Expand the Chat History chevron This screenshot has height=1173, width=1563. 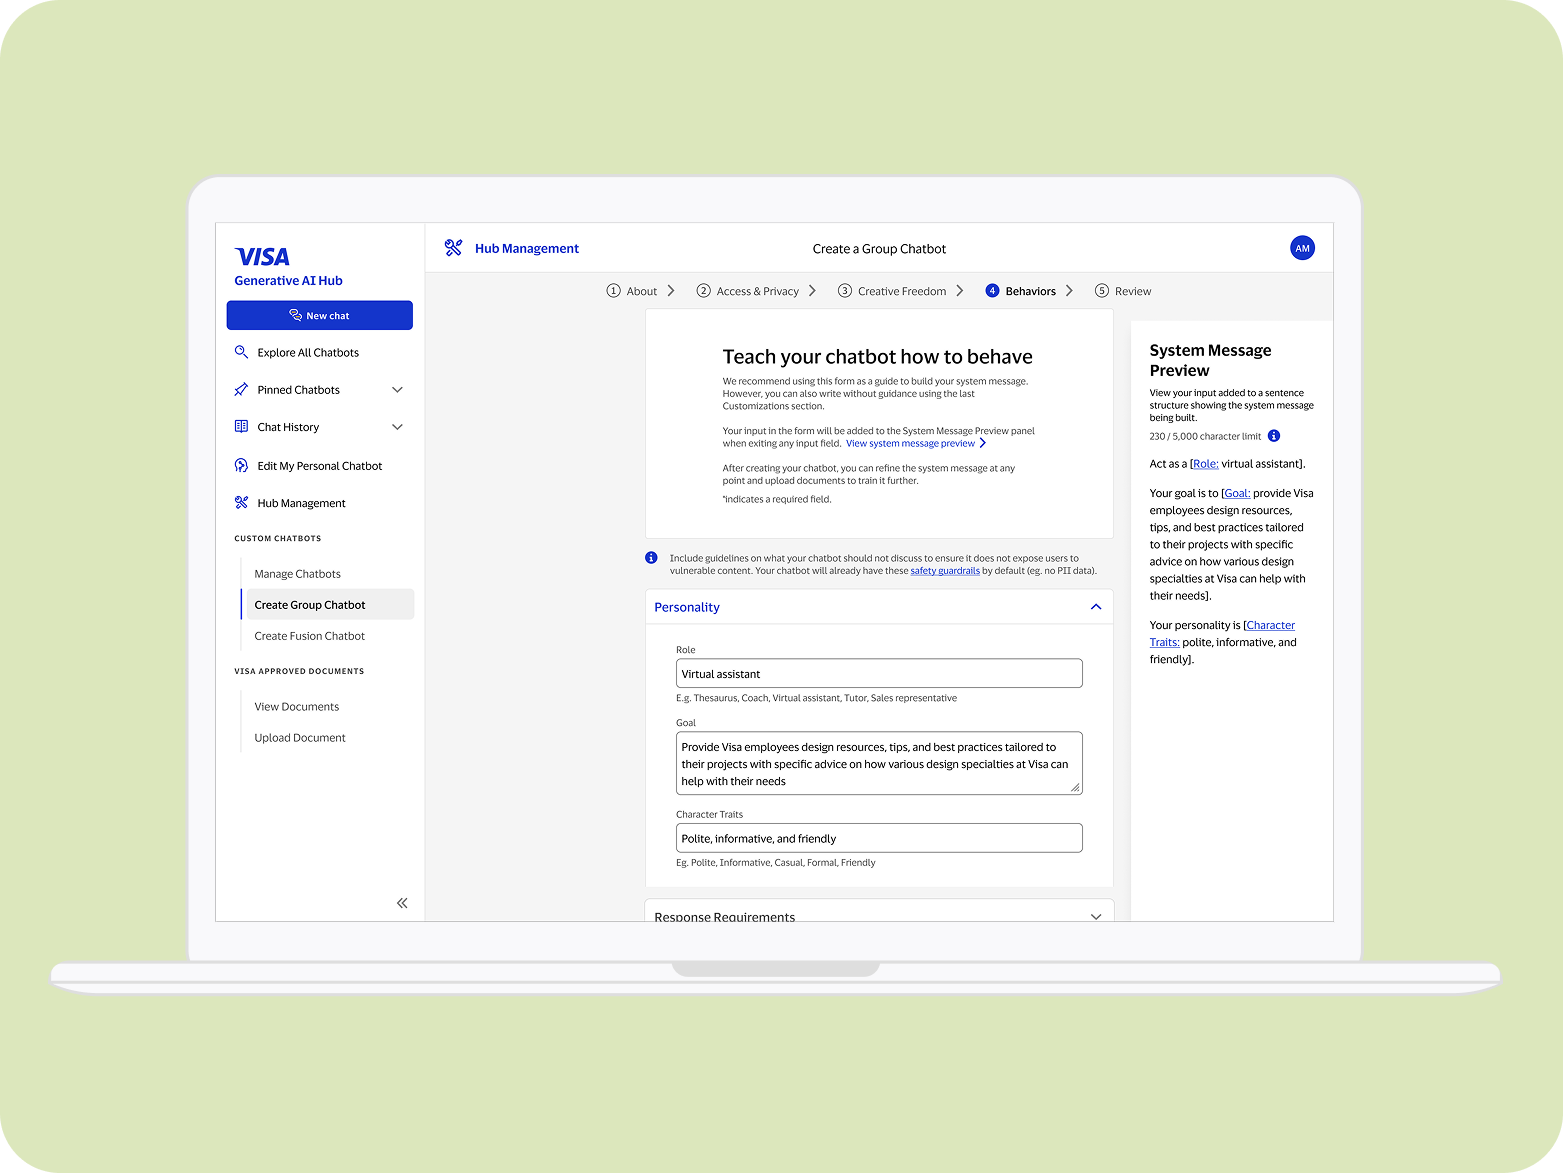[x=397, y=427]
